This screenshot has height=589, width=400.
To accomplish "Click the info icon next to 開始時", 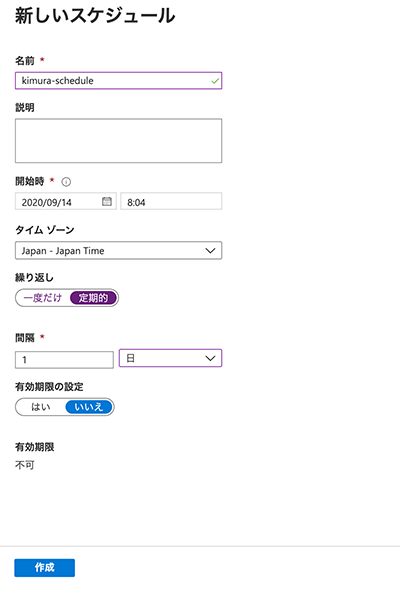I will pyautogui.click(x=66, y=182).
